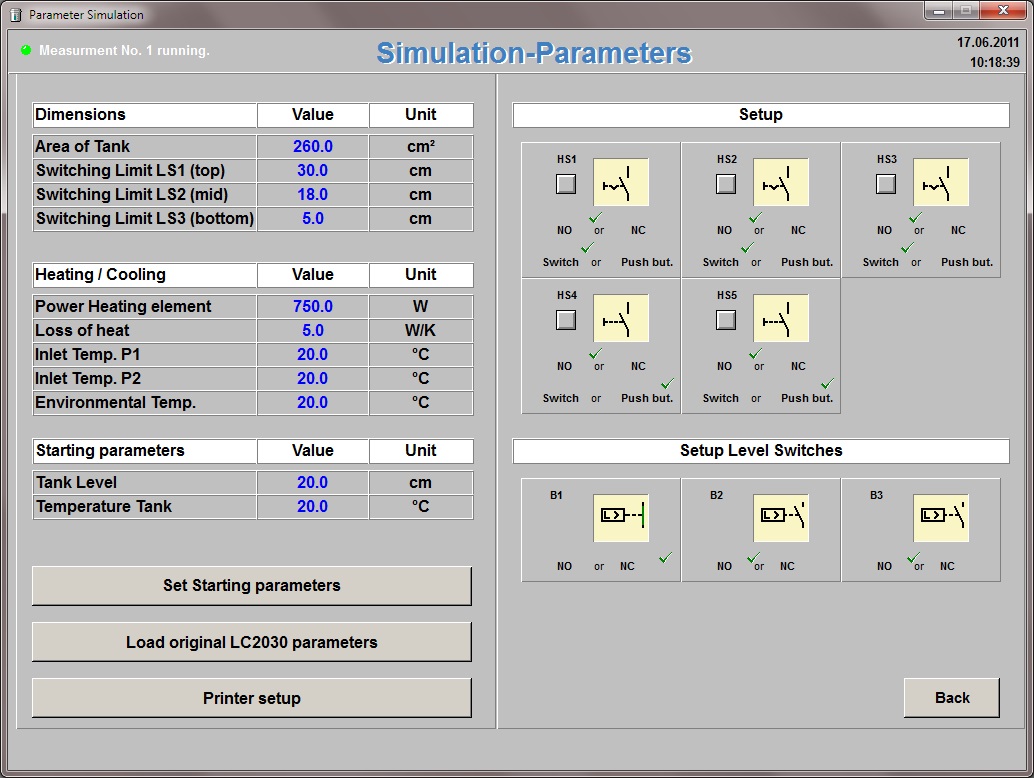Click the W/K unit cell

[421, 330]
